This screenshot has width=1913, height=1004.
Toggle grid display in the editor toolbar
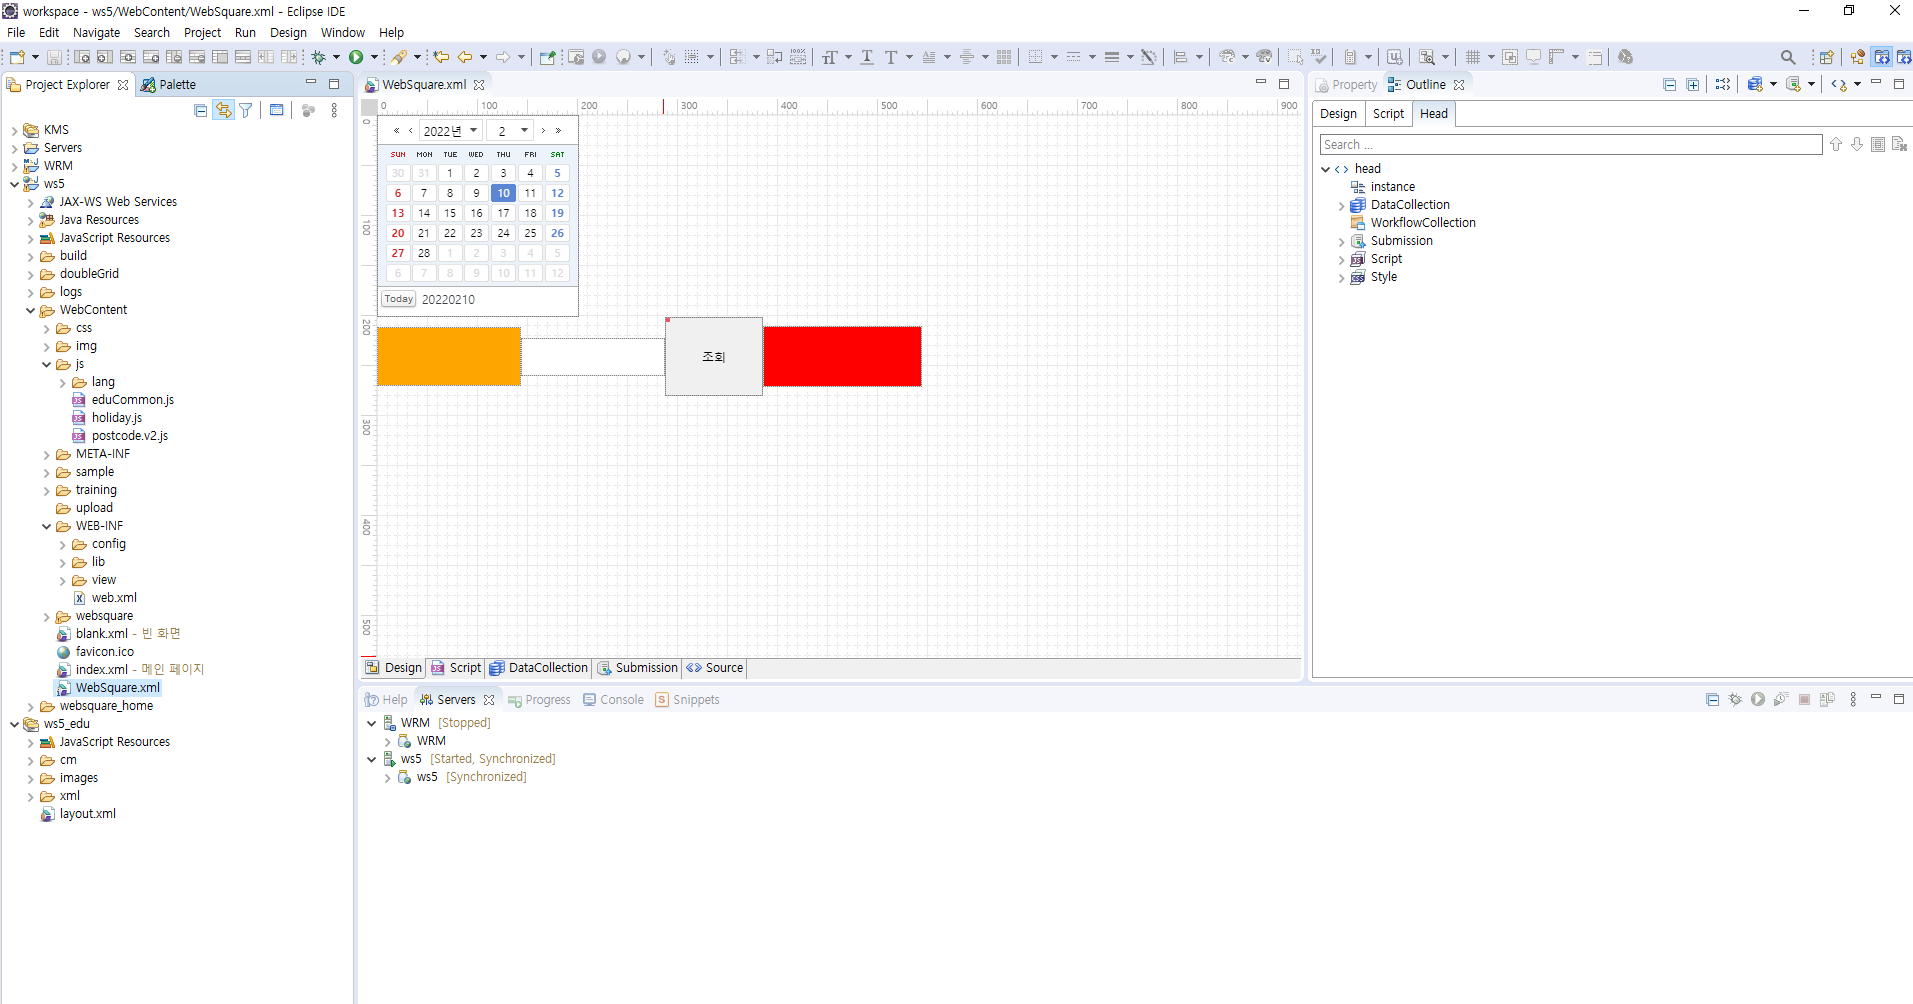[x=1475, y=57]
